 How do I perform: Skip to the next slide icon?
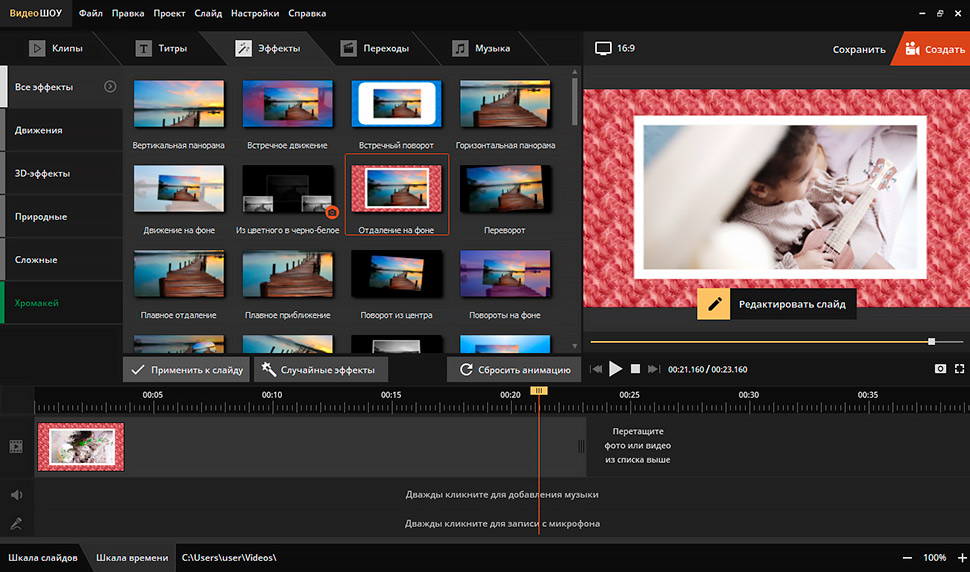(654, 369)
